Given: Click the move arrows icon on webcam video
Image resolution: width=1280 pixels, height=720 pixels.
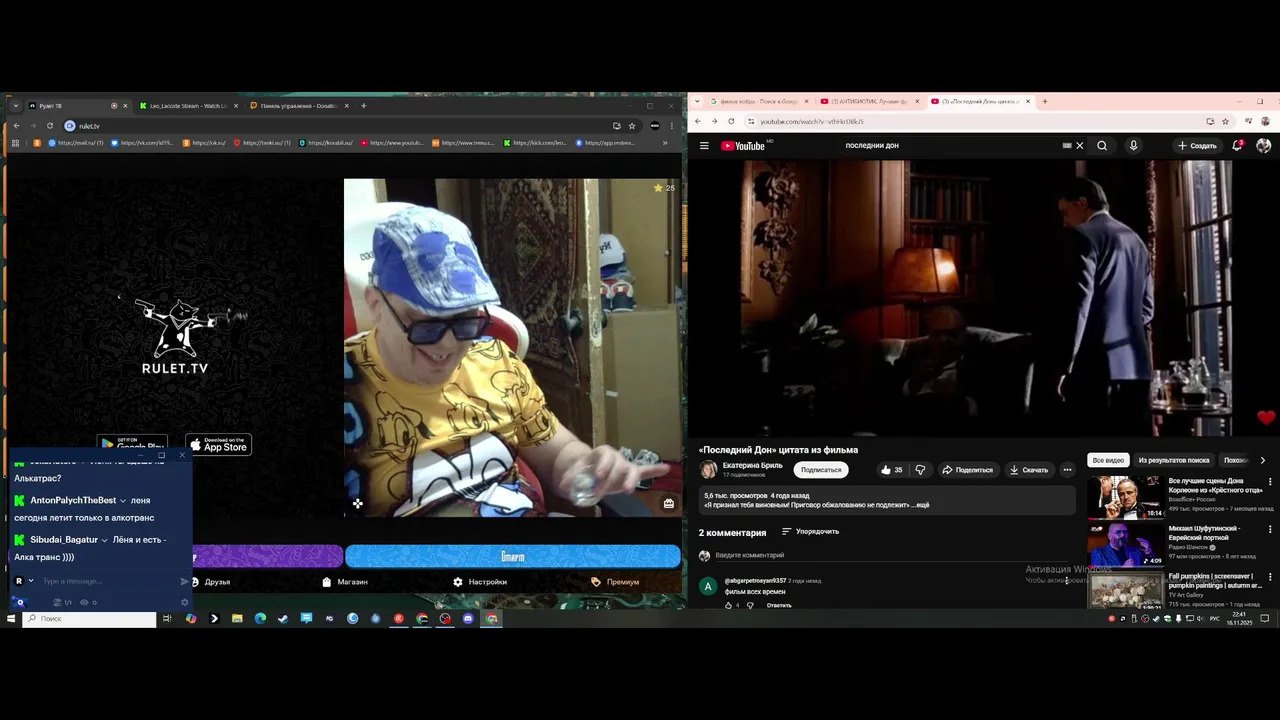Looking at the screenshot, I should pyautogui.click(x=357, y=504).
